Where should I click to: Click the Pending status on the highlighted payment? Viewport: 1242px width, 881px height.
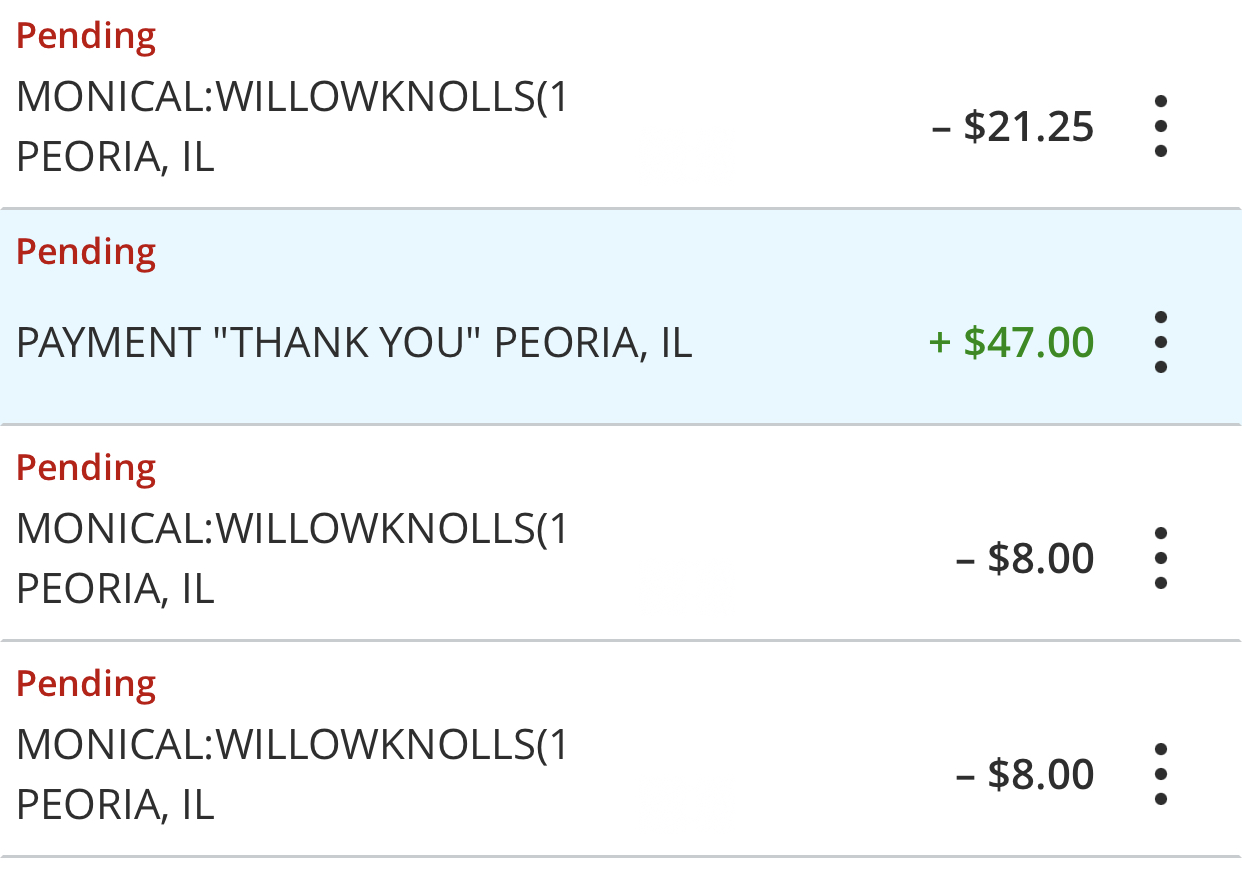[86, 252]
